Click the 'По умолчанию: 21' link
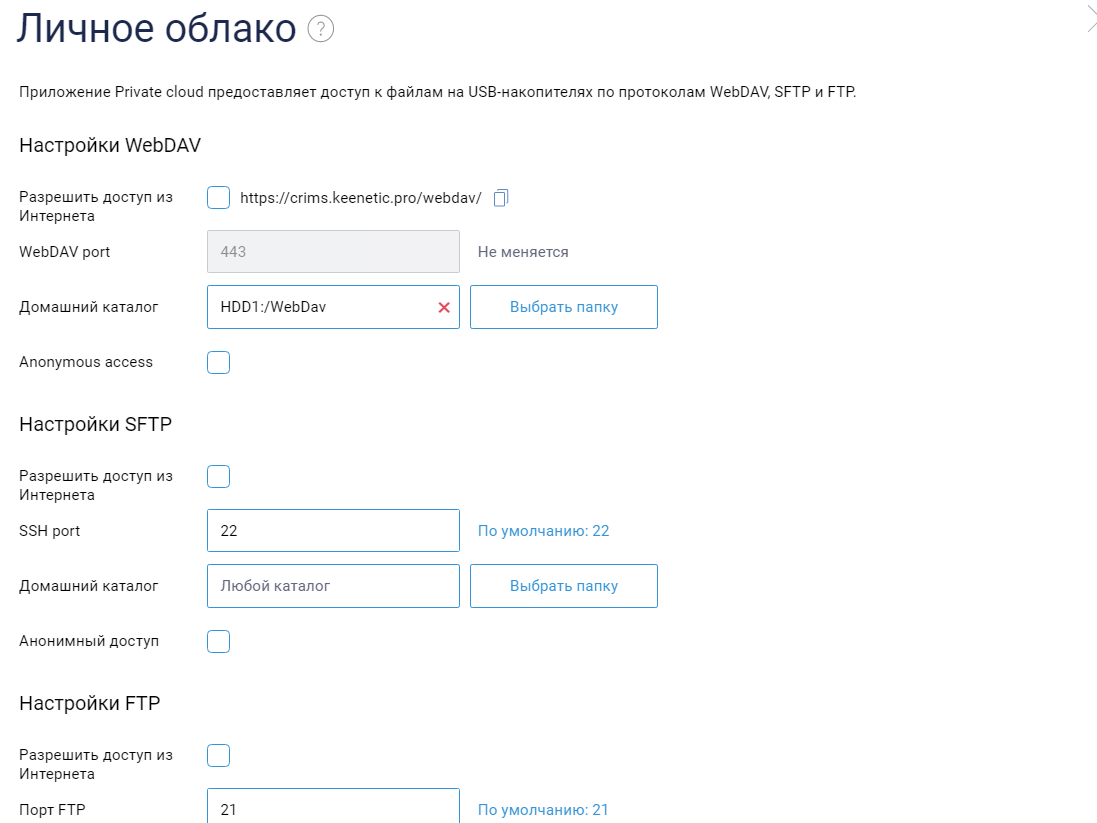Screen dimensions: 1097x823 pos(544,810)
